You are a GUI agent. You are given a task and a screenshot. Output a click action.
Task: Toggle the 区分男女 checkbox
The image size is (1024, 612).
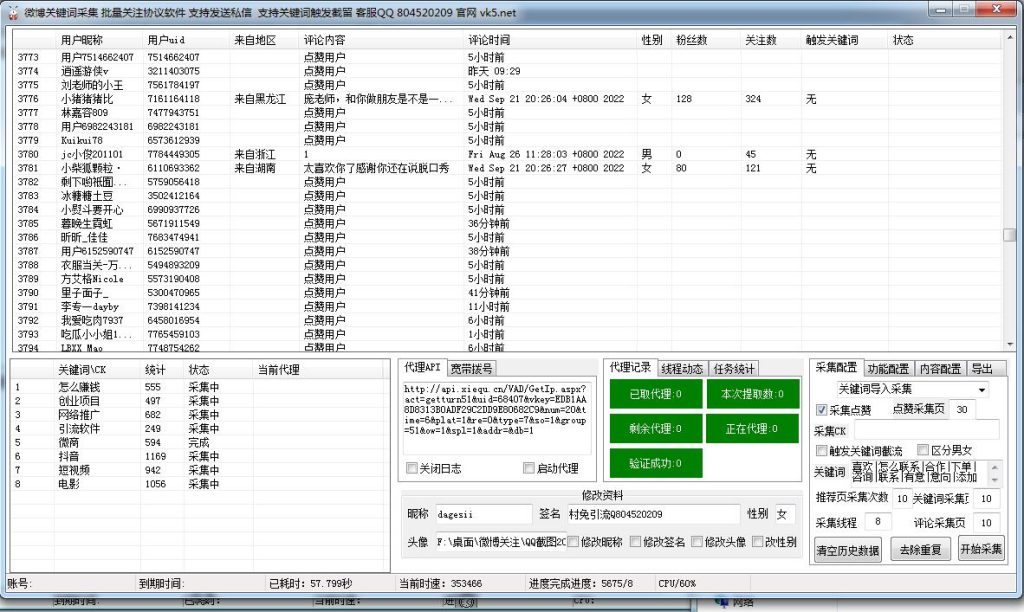pyautogui.click(x=924, y=451)
